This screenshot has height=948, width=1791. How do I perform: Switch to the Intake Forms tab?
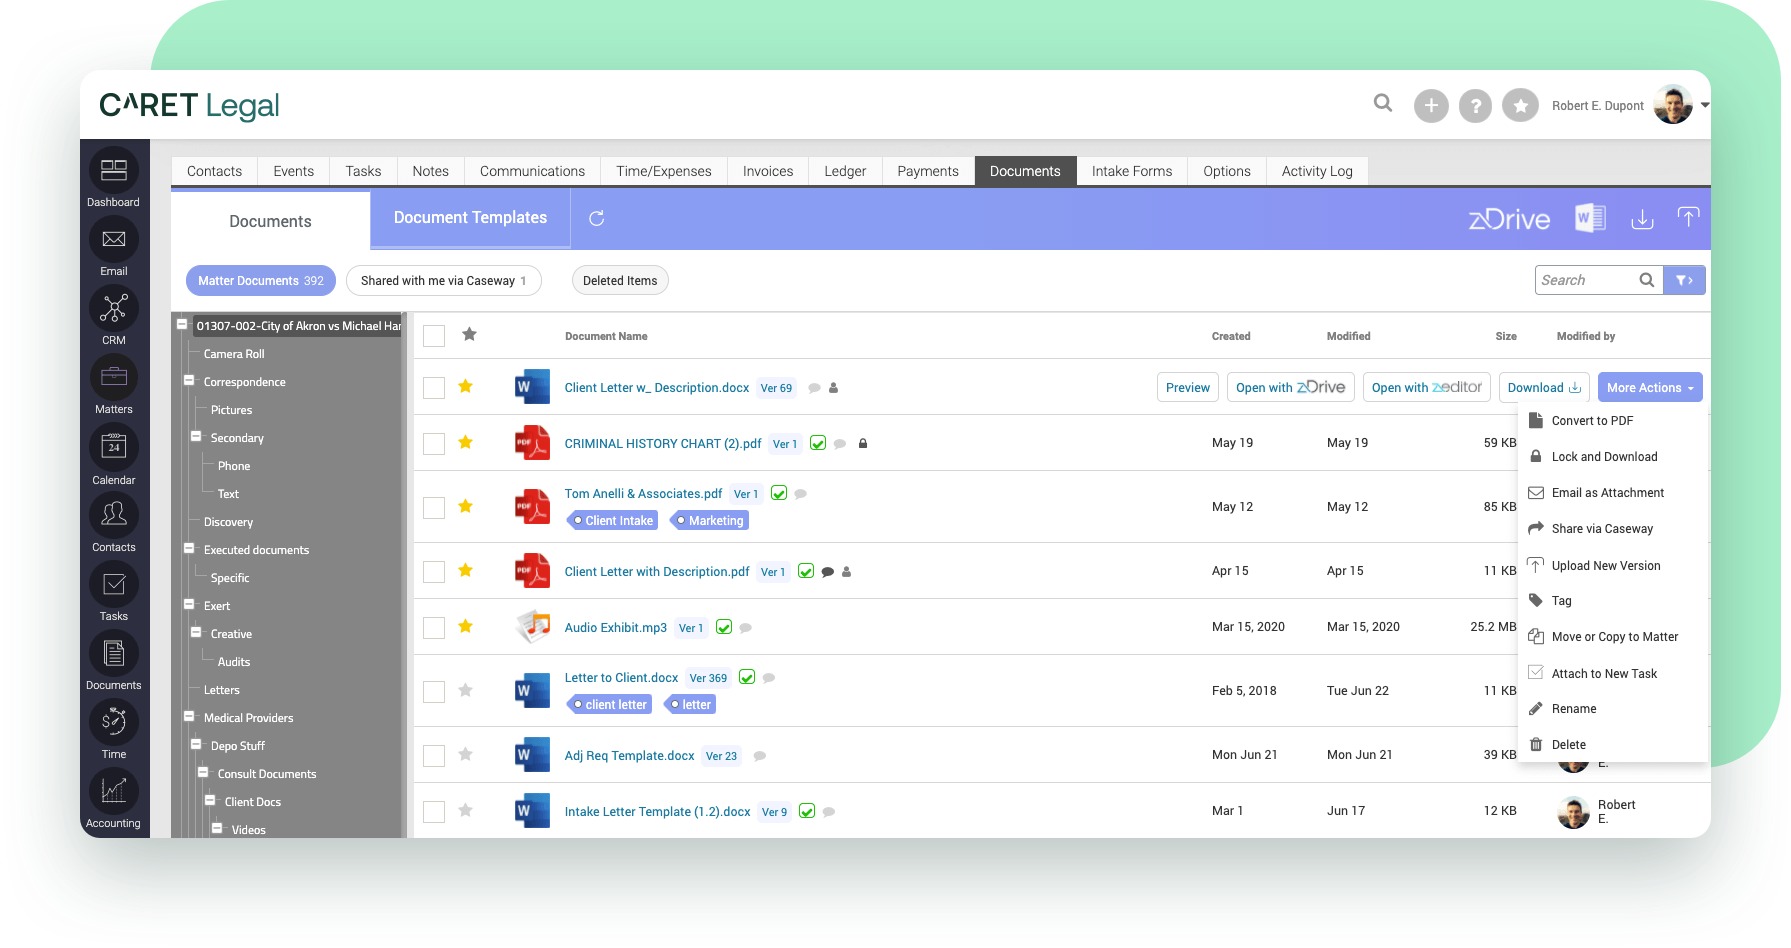pos(1131,170)
